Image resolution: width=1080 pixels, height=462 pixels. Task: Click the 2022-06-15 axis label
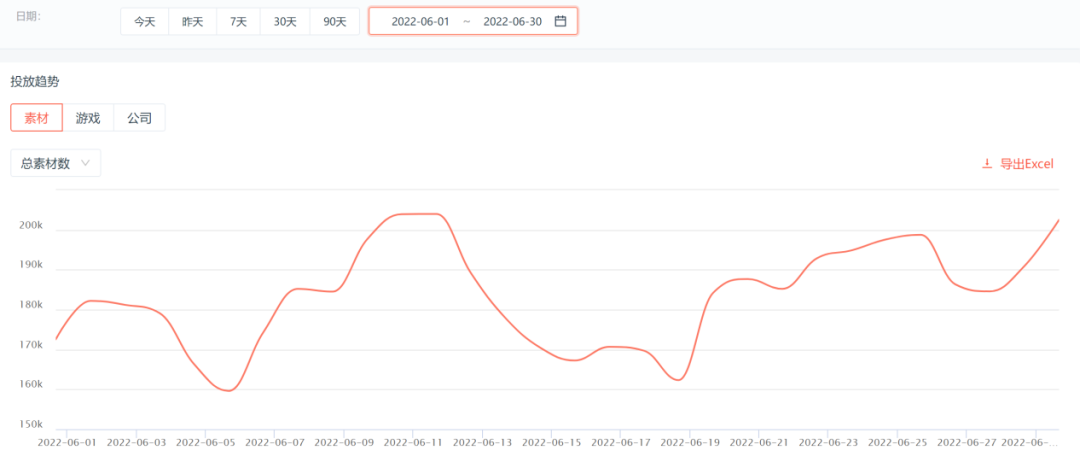click(x=550, y=442)
